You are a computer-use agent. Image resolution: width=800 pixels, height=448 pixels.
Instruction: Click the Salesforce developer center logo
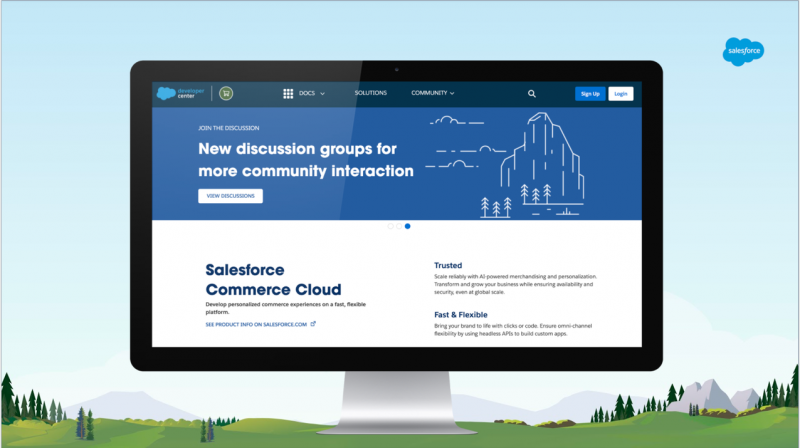tap(180, 93)
